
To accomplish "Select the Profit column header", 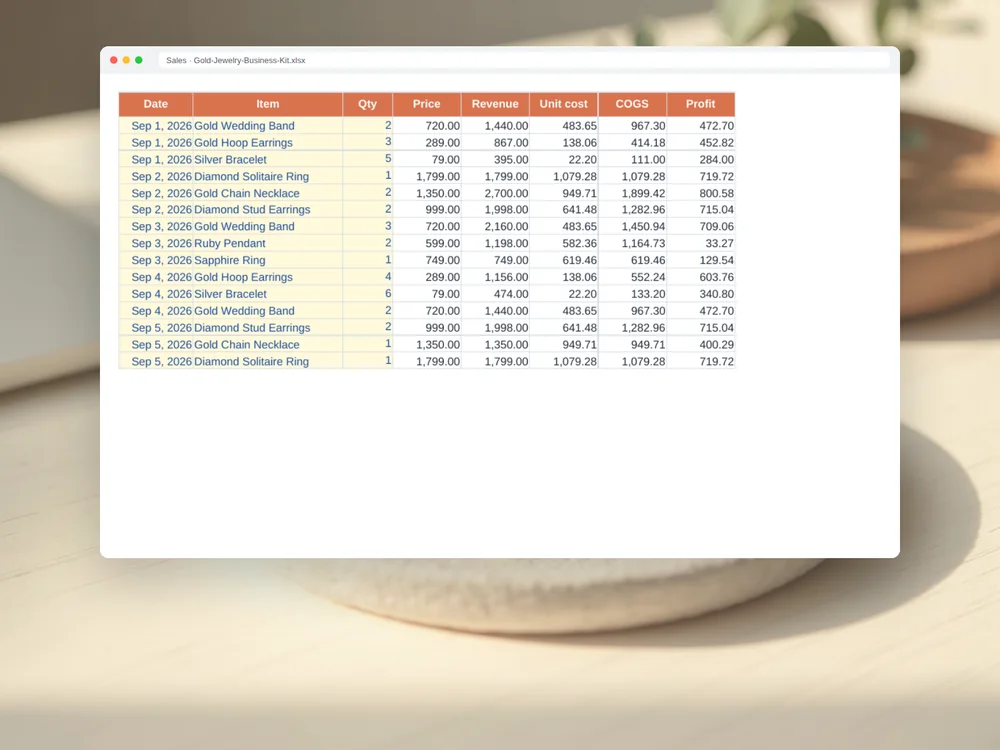I will click(x=700, y=104).
